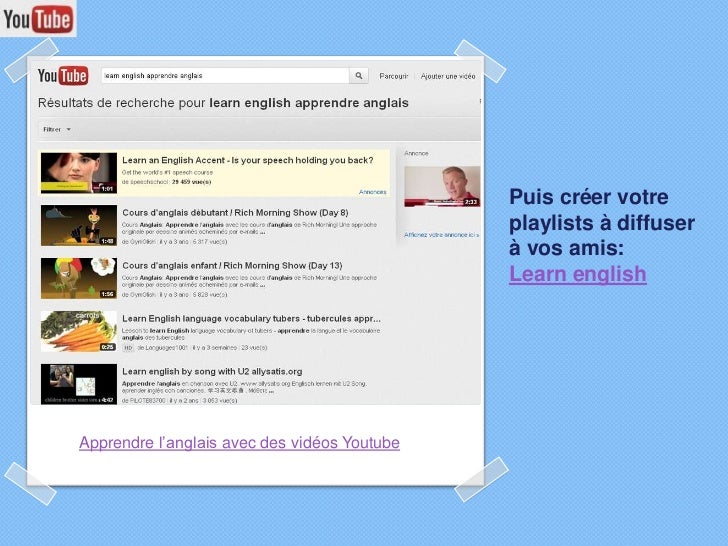728x546 pixels.
Task: Open 'Cours d'anglais enfant' video title
Action: pos(232,266)
